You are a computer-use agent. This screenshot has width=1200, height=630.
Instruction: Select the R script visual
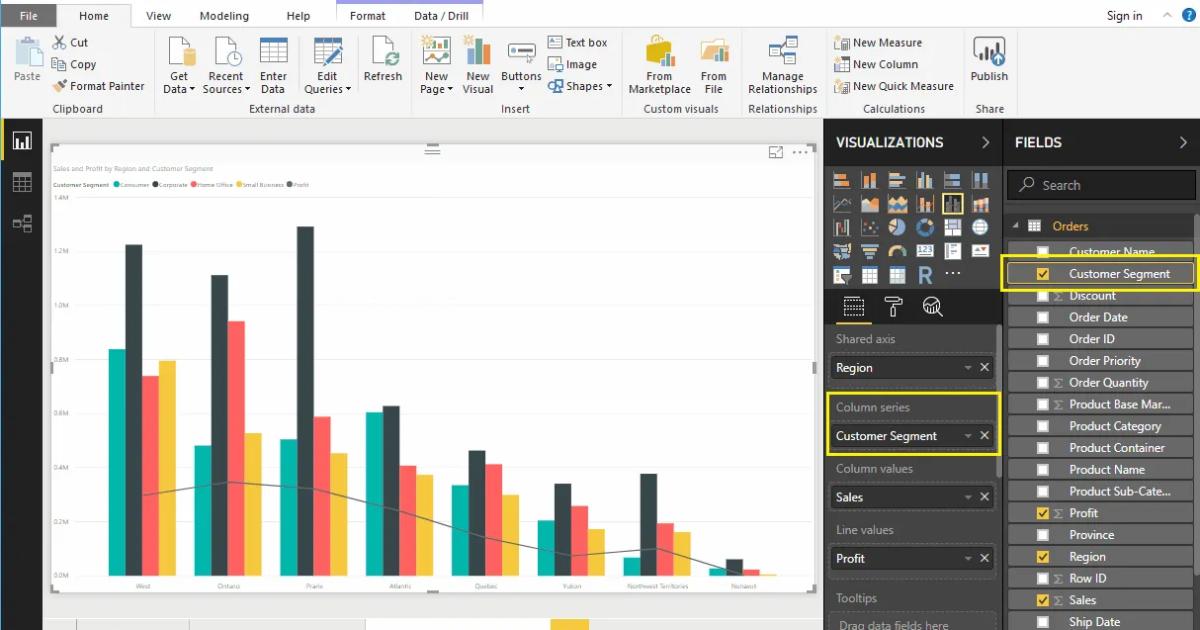tap(926, 274)
